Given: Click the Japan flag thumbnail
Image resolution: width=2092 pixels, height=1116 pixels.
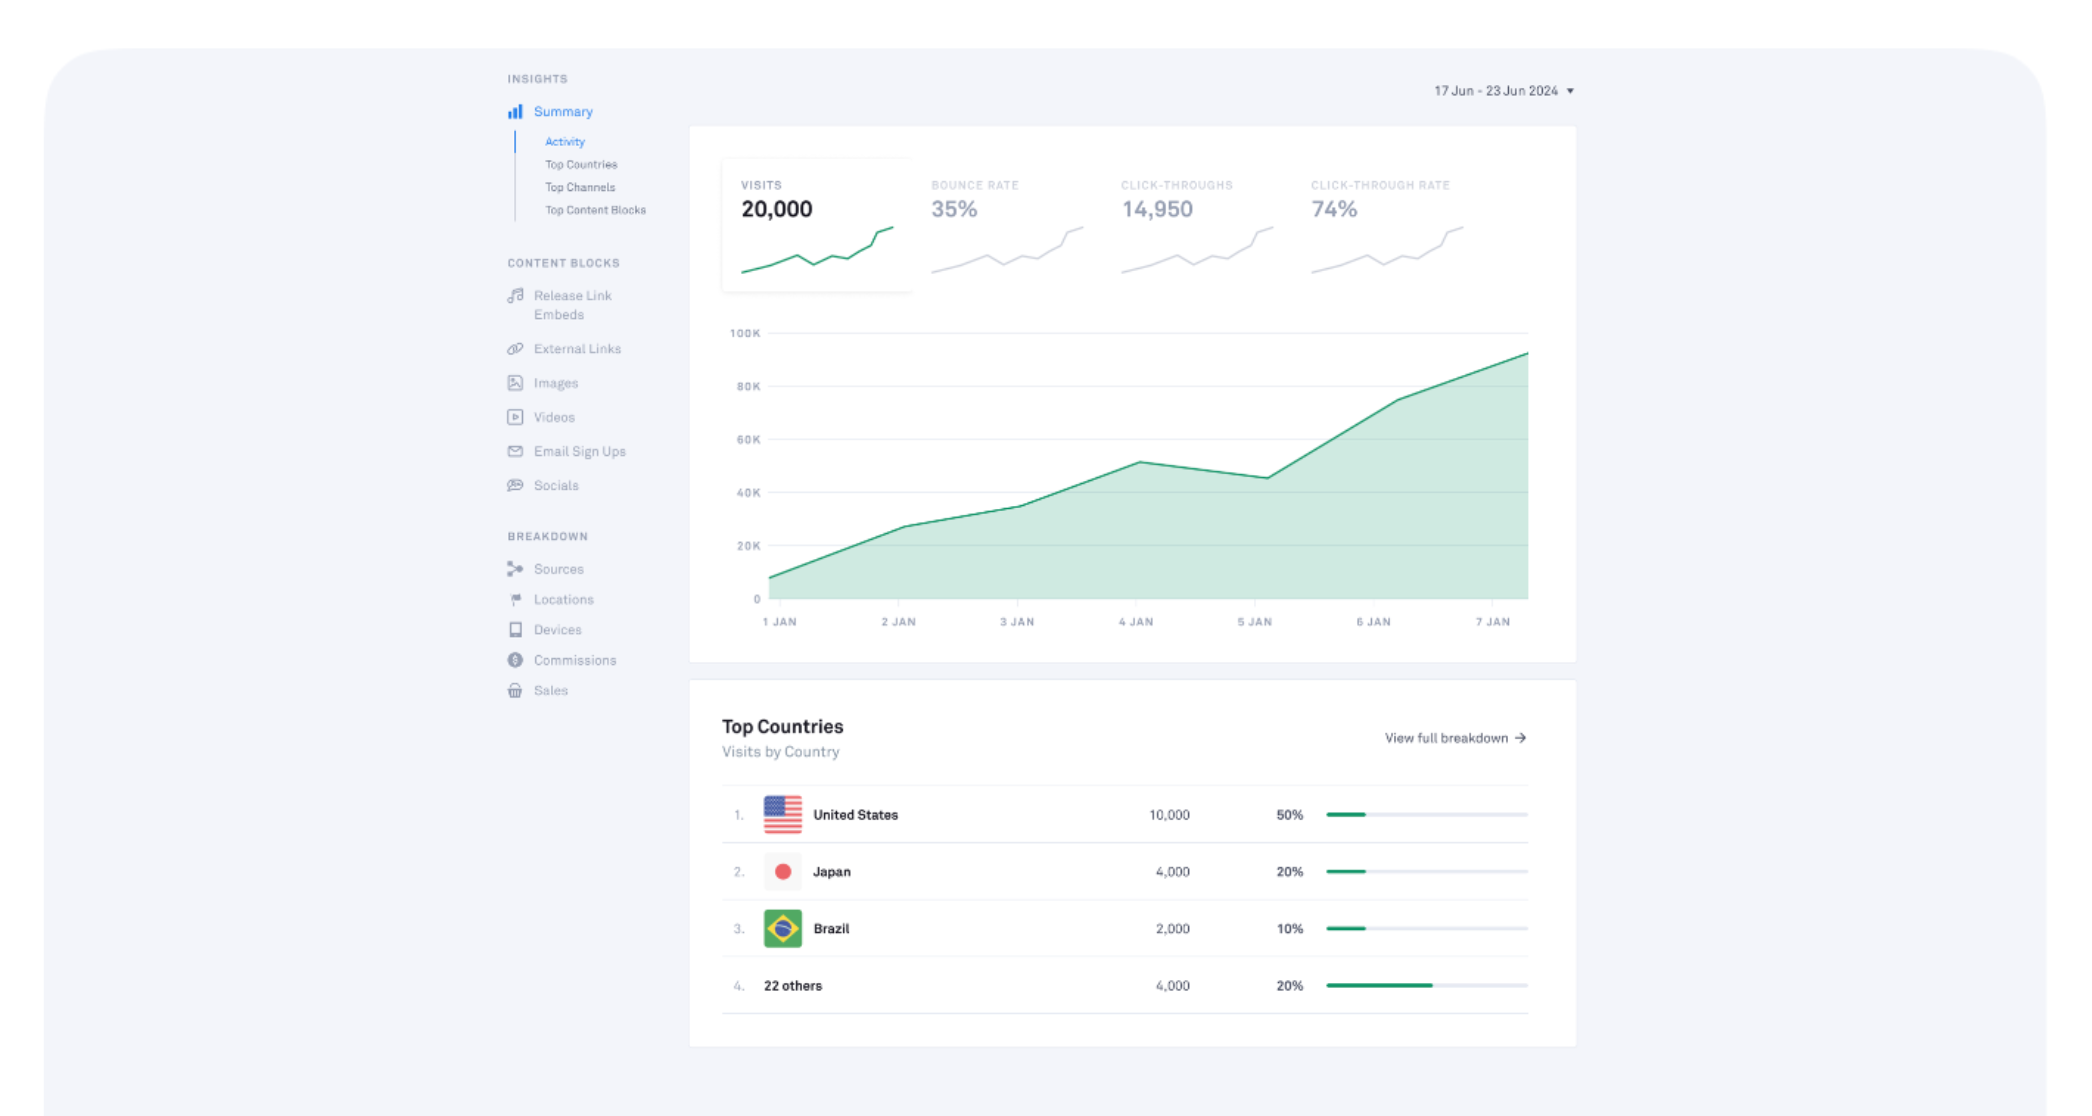Looking at the screenshot, I should click(783, 871).
